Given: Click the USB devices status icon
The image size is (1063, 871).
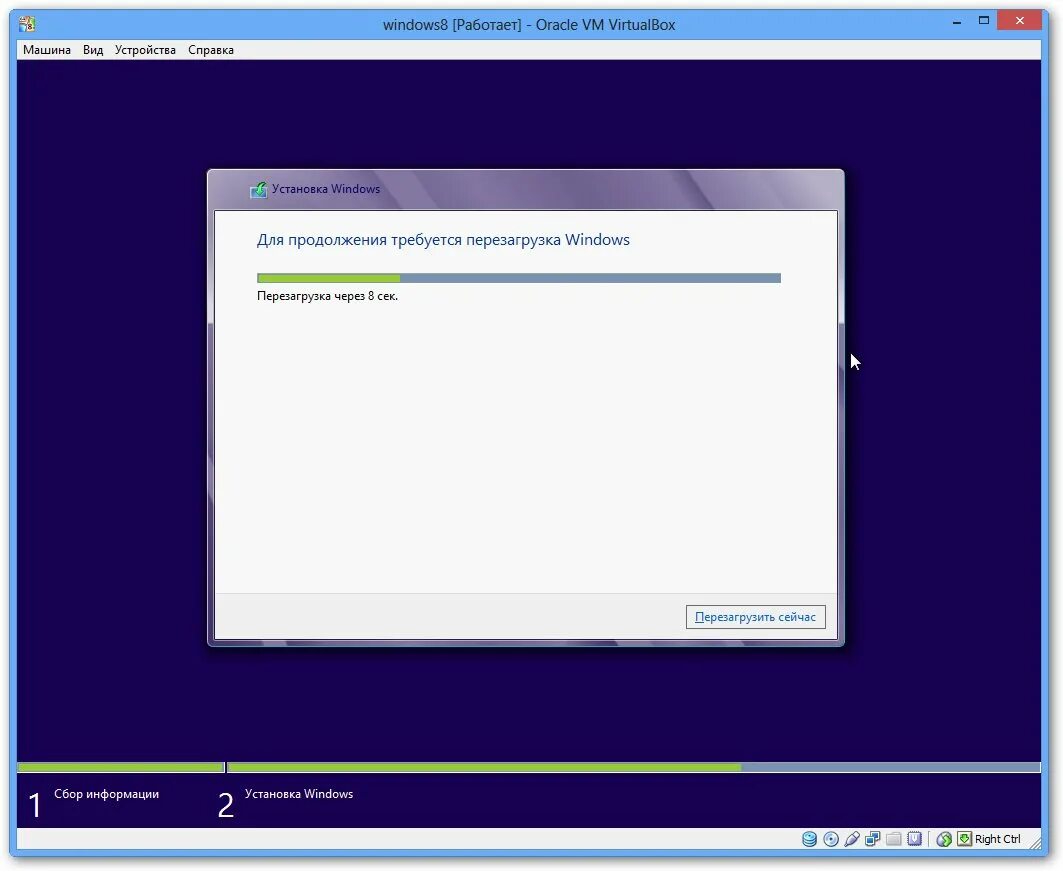Looking at the screenshot, I should point(851,839).
